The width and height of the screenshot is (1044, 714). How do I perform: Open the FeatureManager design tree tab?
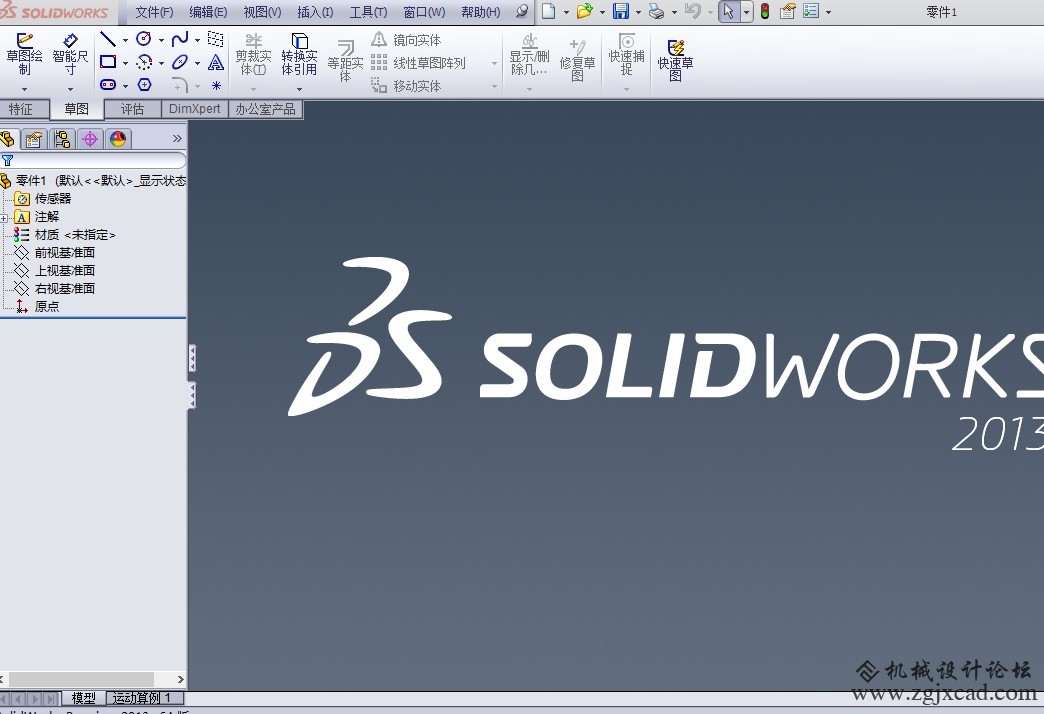7,139
